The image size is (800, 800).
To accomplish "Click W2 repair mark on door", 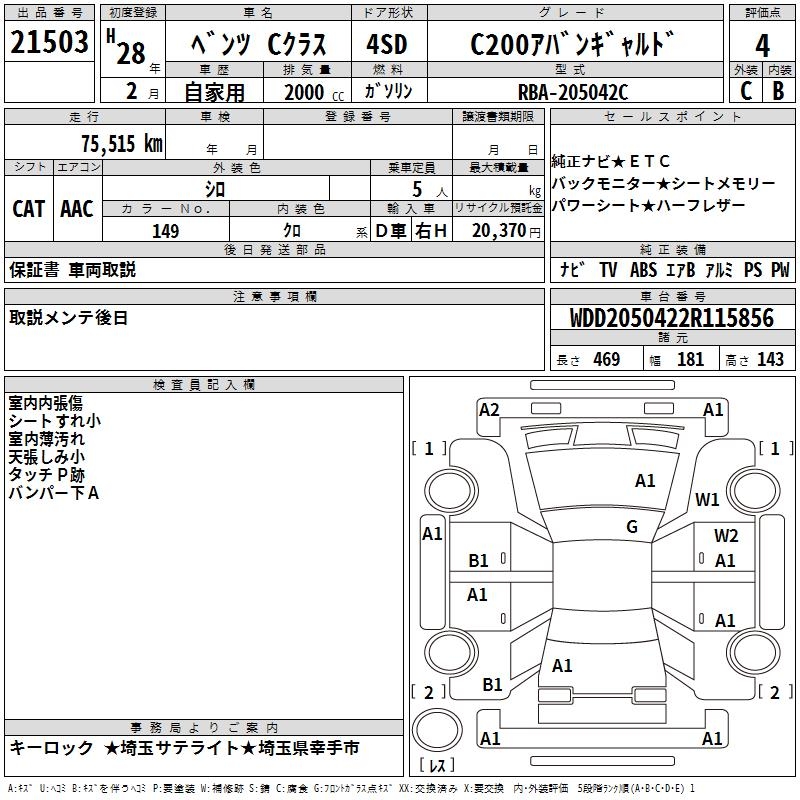I will (726, 535).
